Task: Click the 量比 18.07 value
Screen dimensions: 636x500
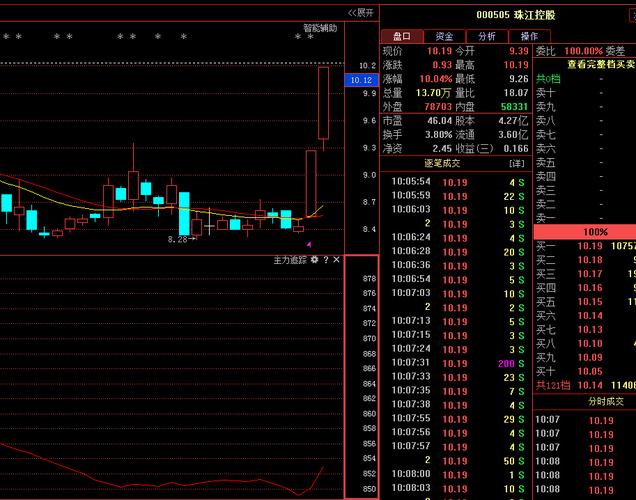Action: pyautogui.click(x=516, y=93)
